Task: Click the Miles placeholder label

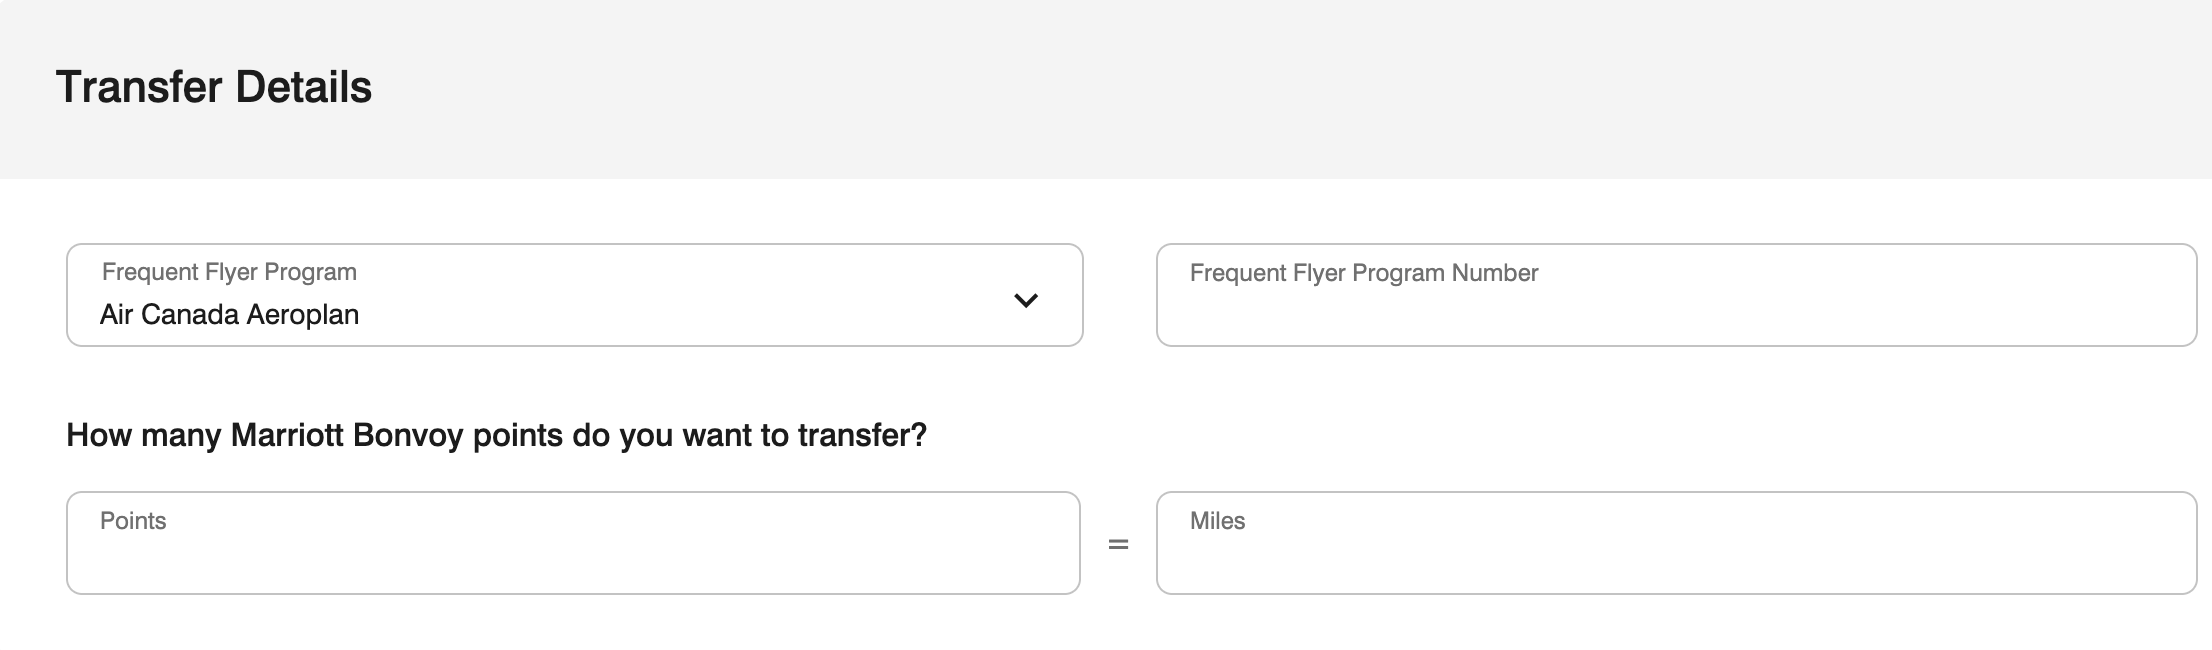Action: pyautogui.click(x=1217, y=521)
